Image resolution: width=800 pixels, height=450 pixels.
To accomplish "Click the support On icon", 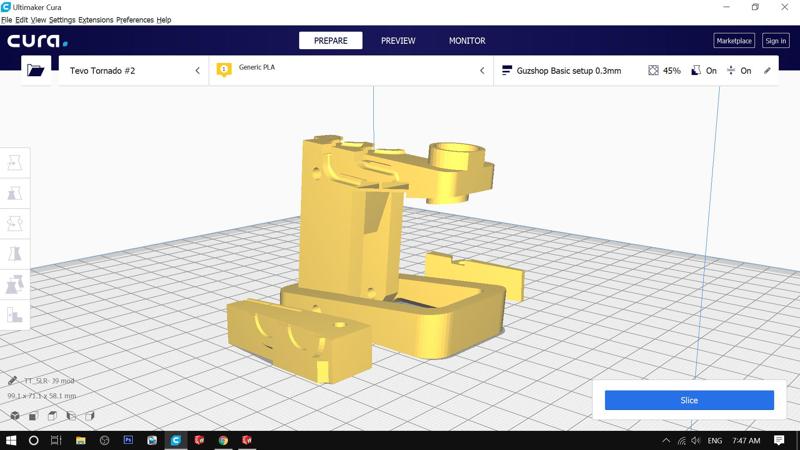I will click(x=695, y=70).
